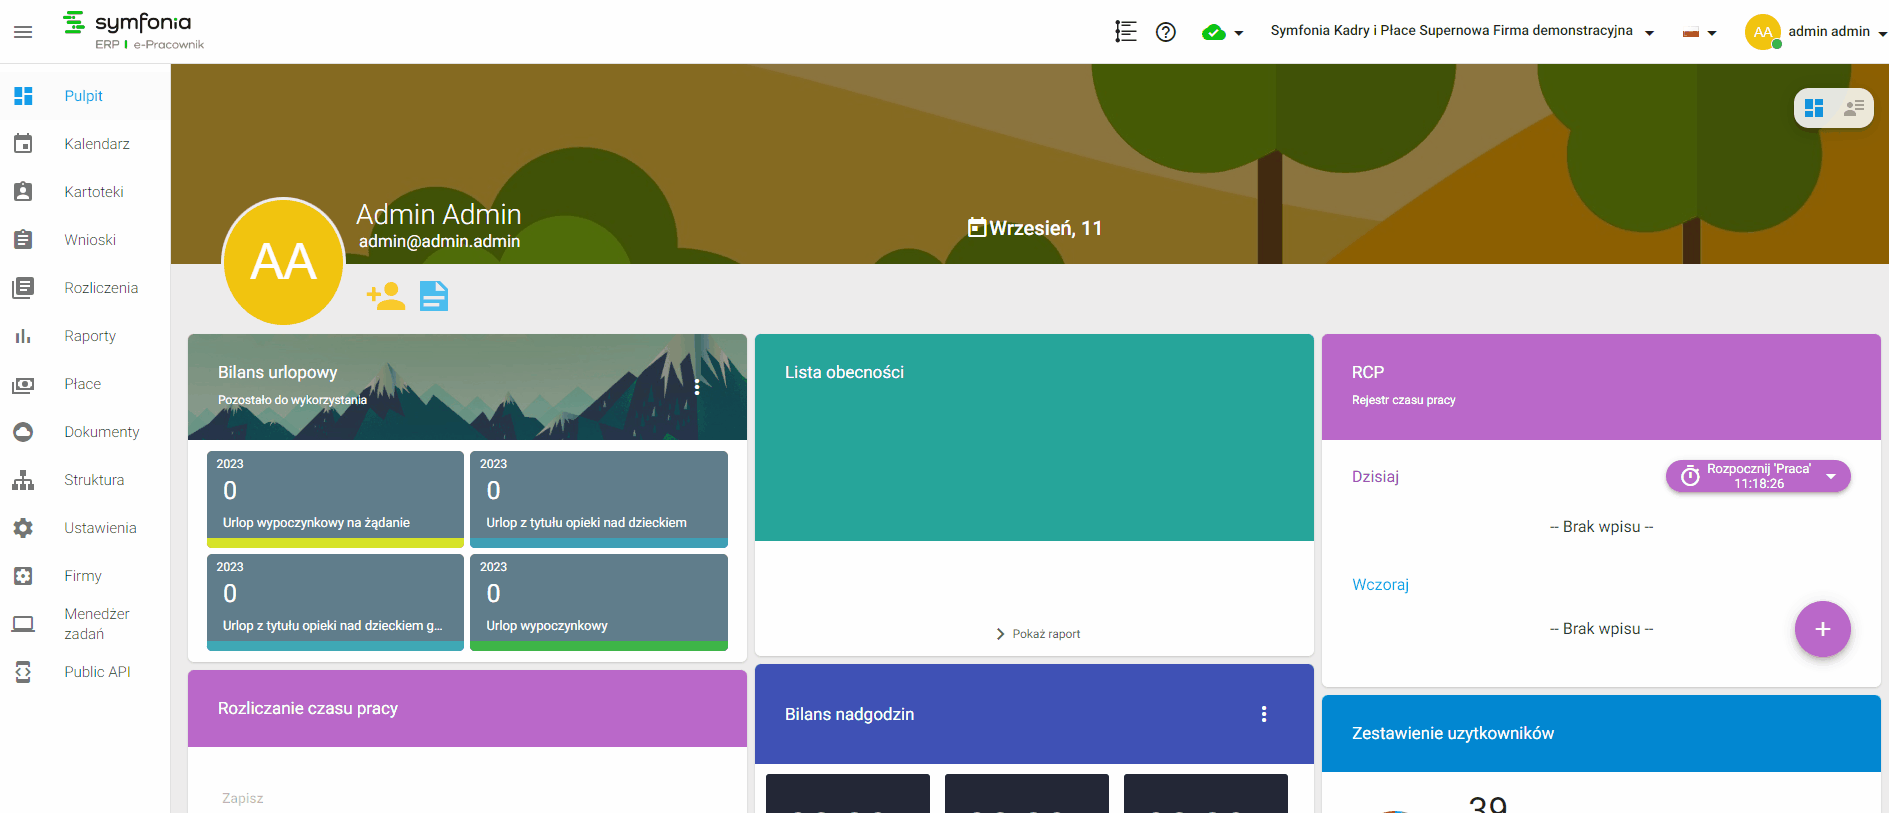Open the hamburger menu icon
The image size is (1889, 813).
(x=23, y=32)
